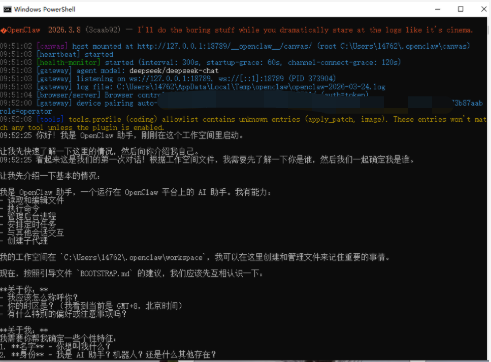Click the 'Windows PowerShell' title text

[45, 9]
